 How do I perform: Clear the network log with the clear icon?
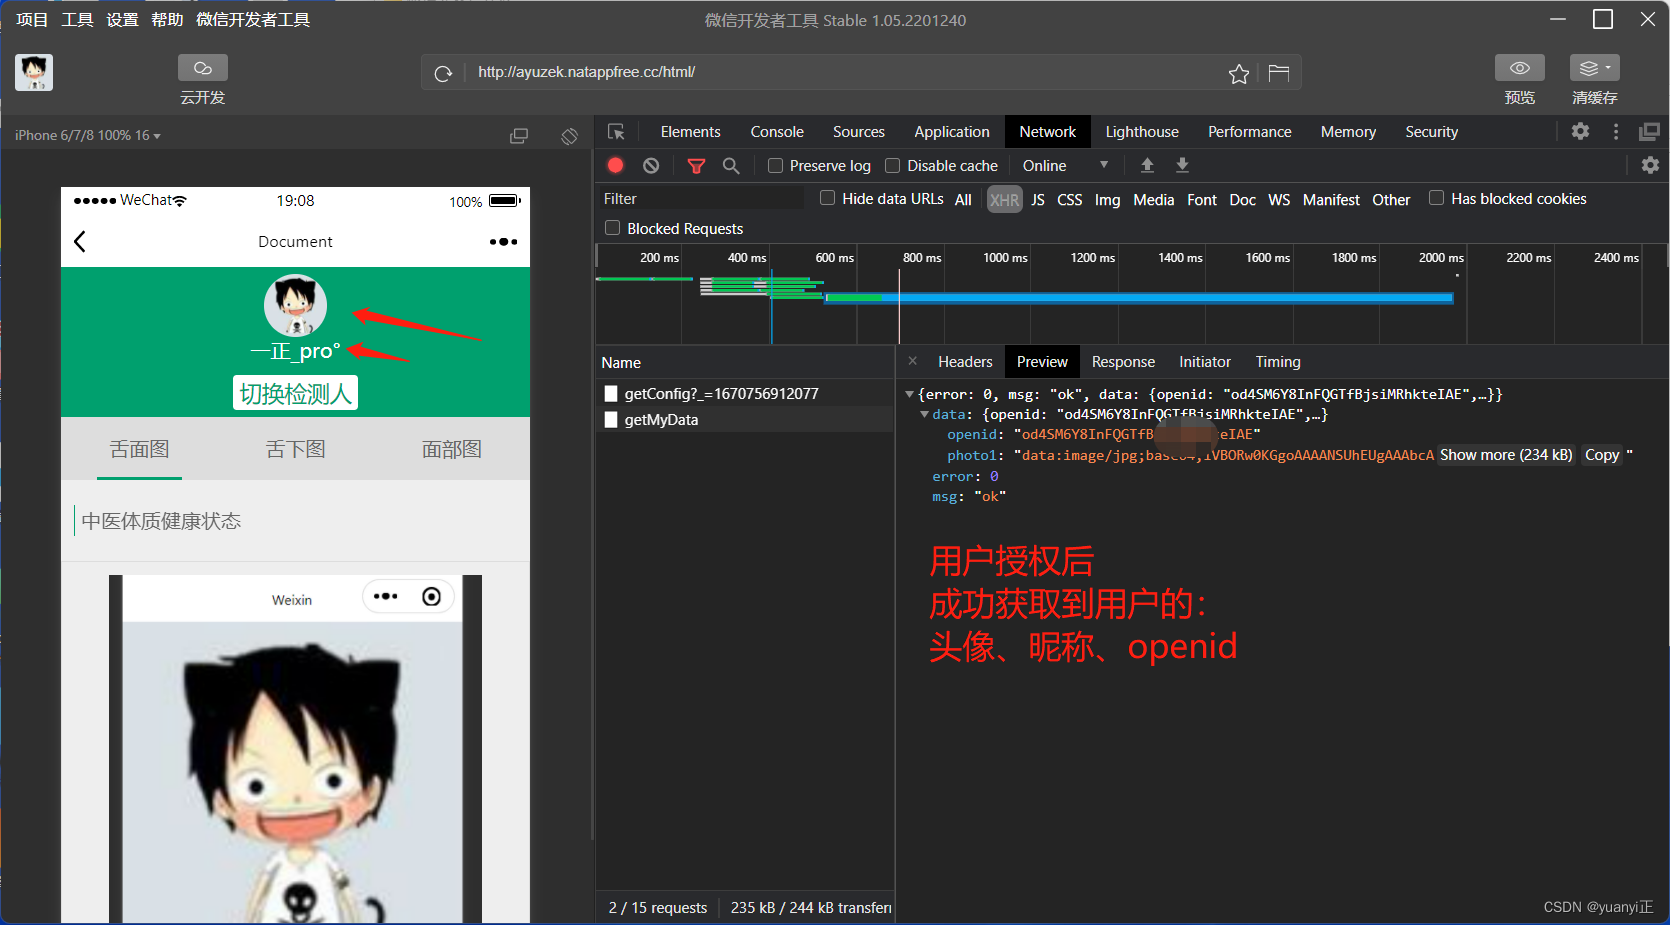[651, 166]
